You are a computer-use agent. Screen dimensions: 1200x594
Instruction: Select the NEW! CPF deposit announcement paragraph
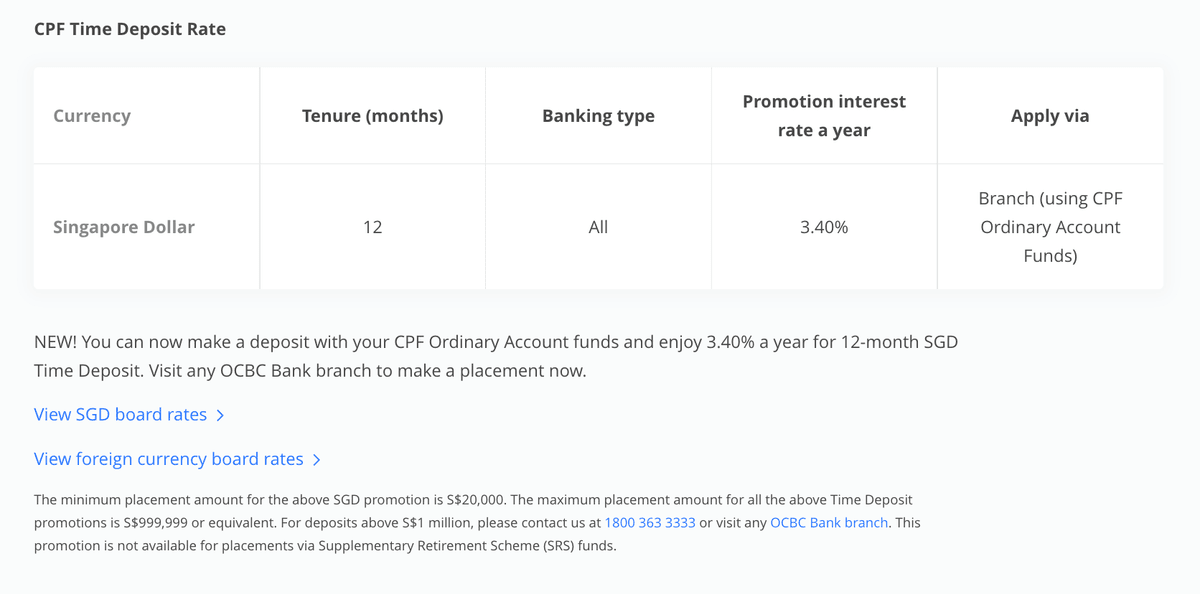497,355
